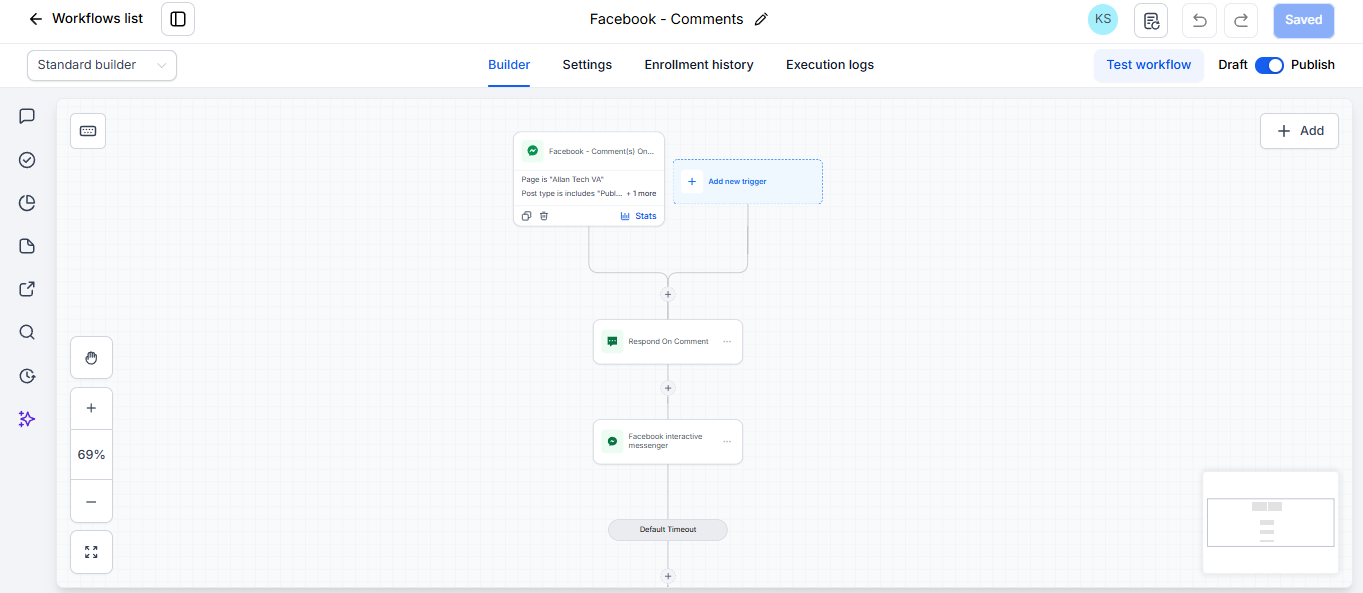Viewport: 1363px width, 593px height.
Task: Fit canvas to screen icon
Action: click(91, 552)
